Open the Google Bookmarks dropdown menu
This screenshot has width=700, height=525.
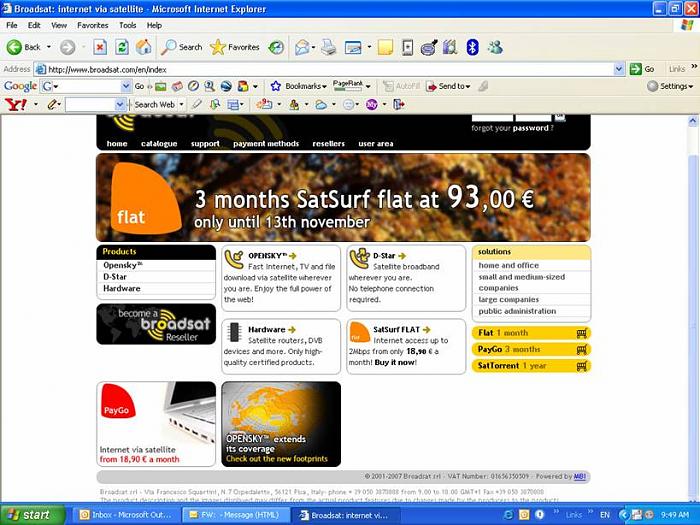[324, 86]
